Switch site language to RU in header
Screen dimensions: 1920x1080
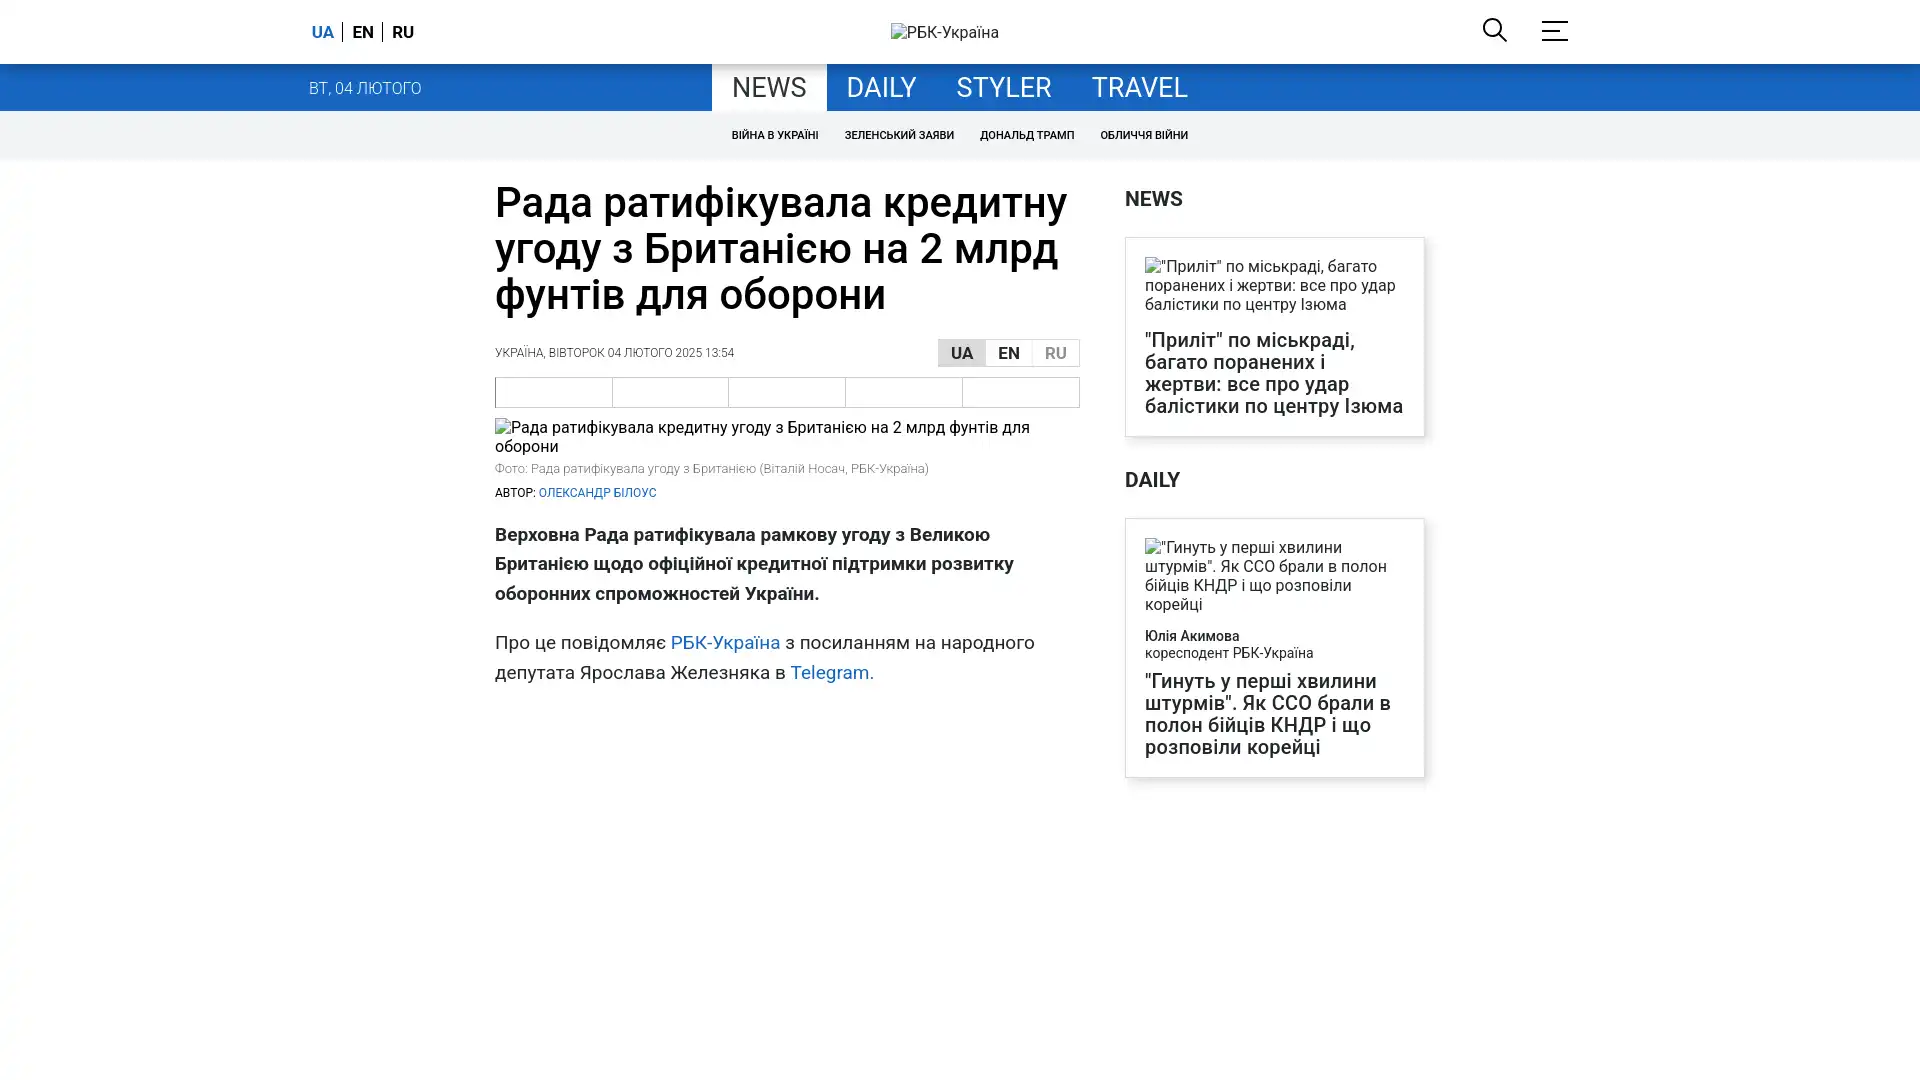403,32
